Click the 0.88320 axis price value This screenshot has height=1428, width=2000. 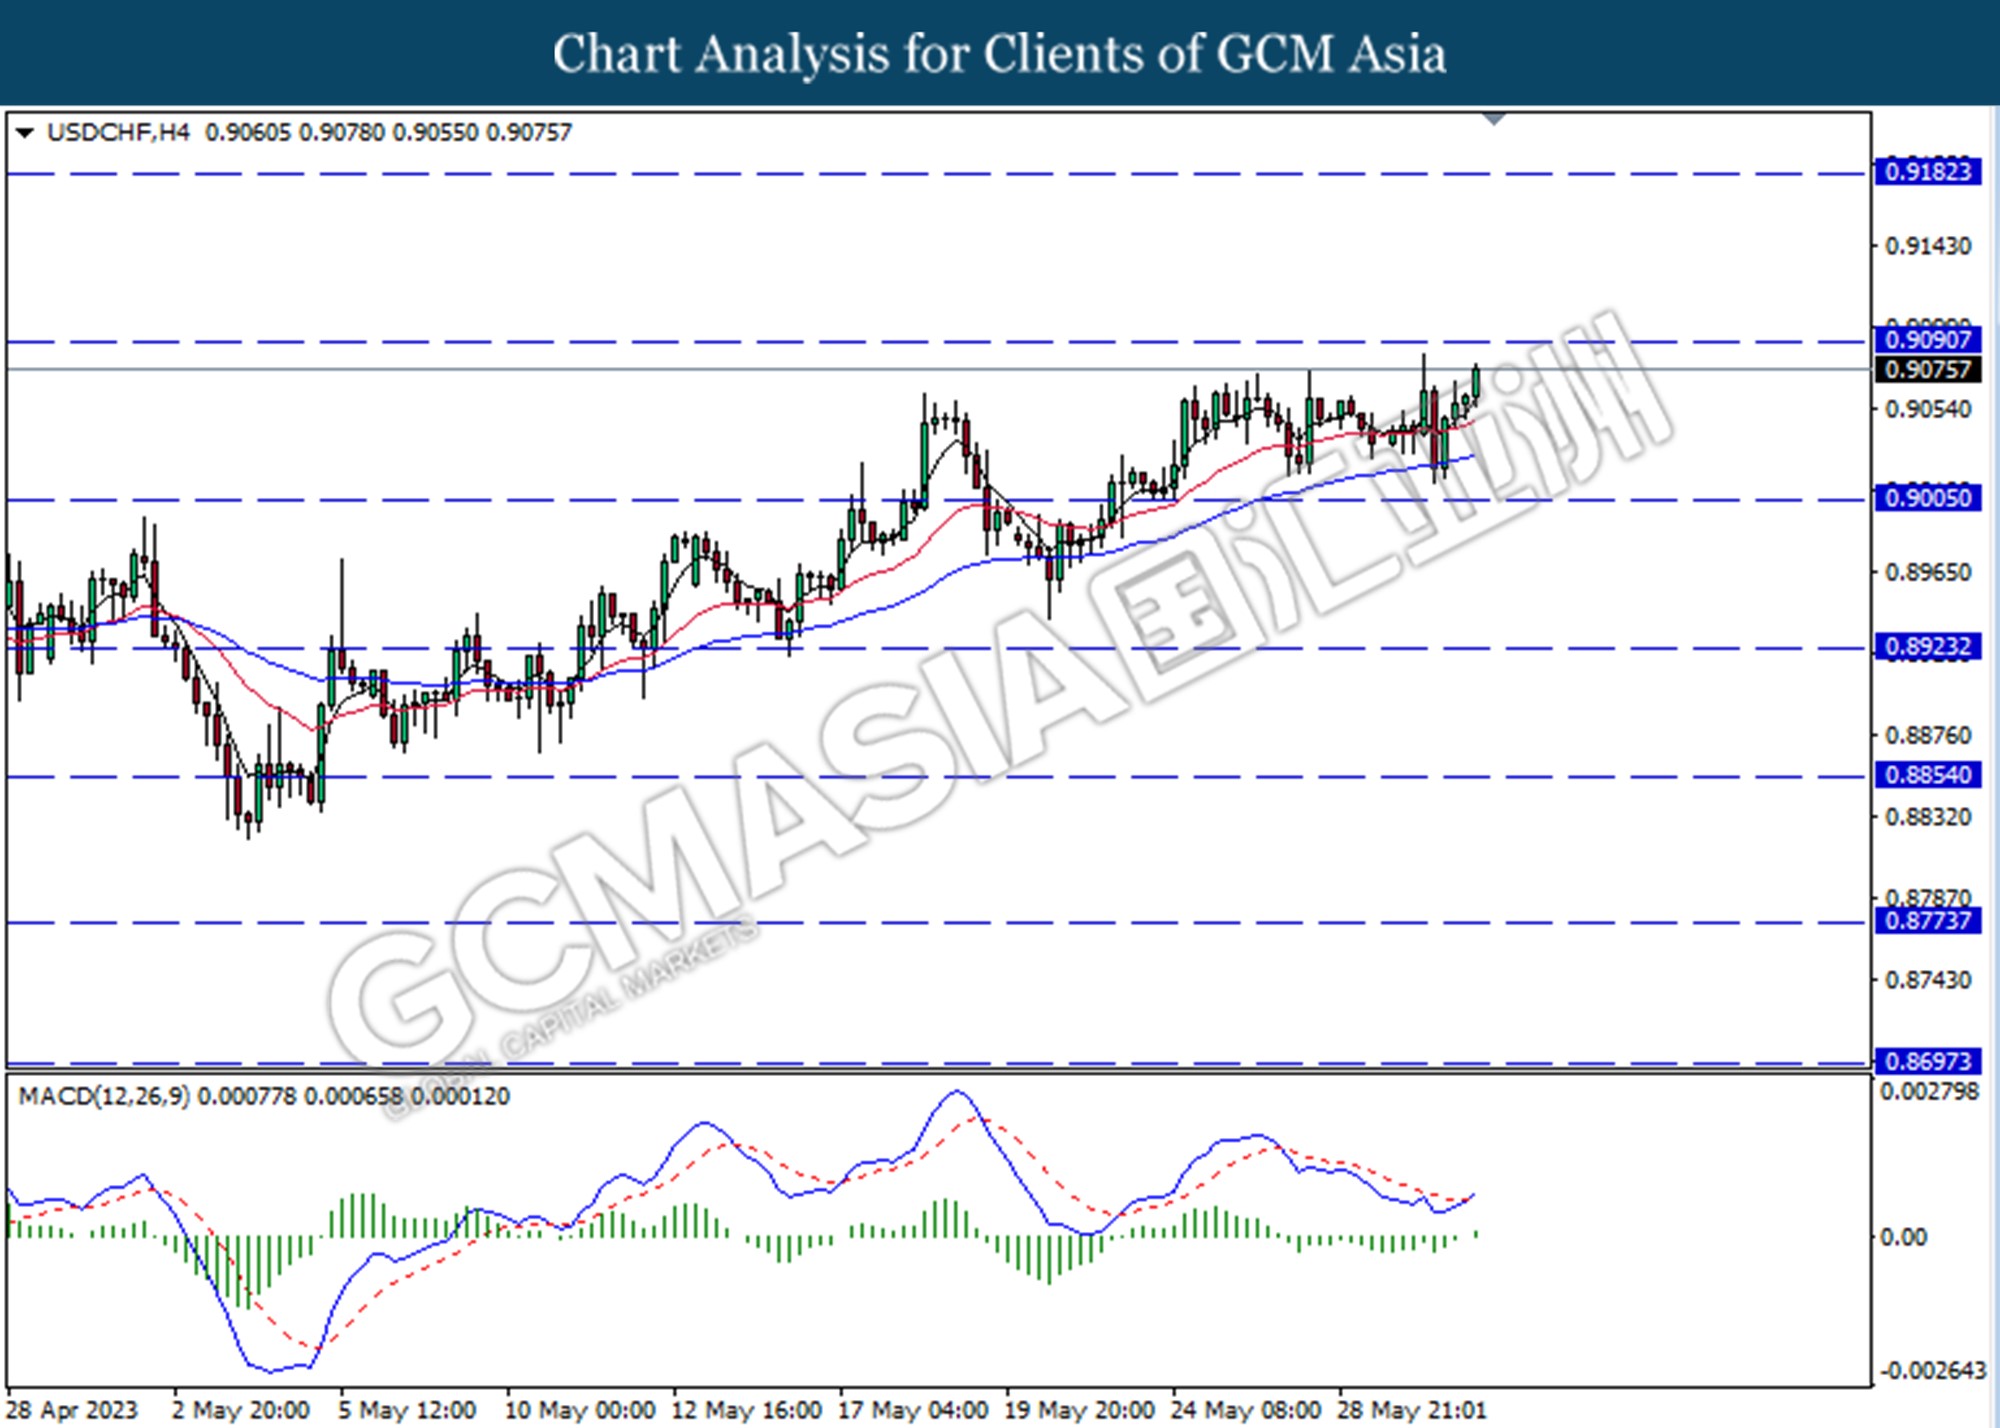point(1928,817)
